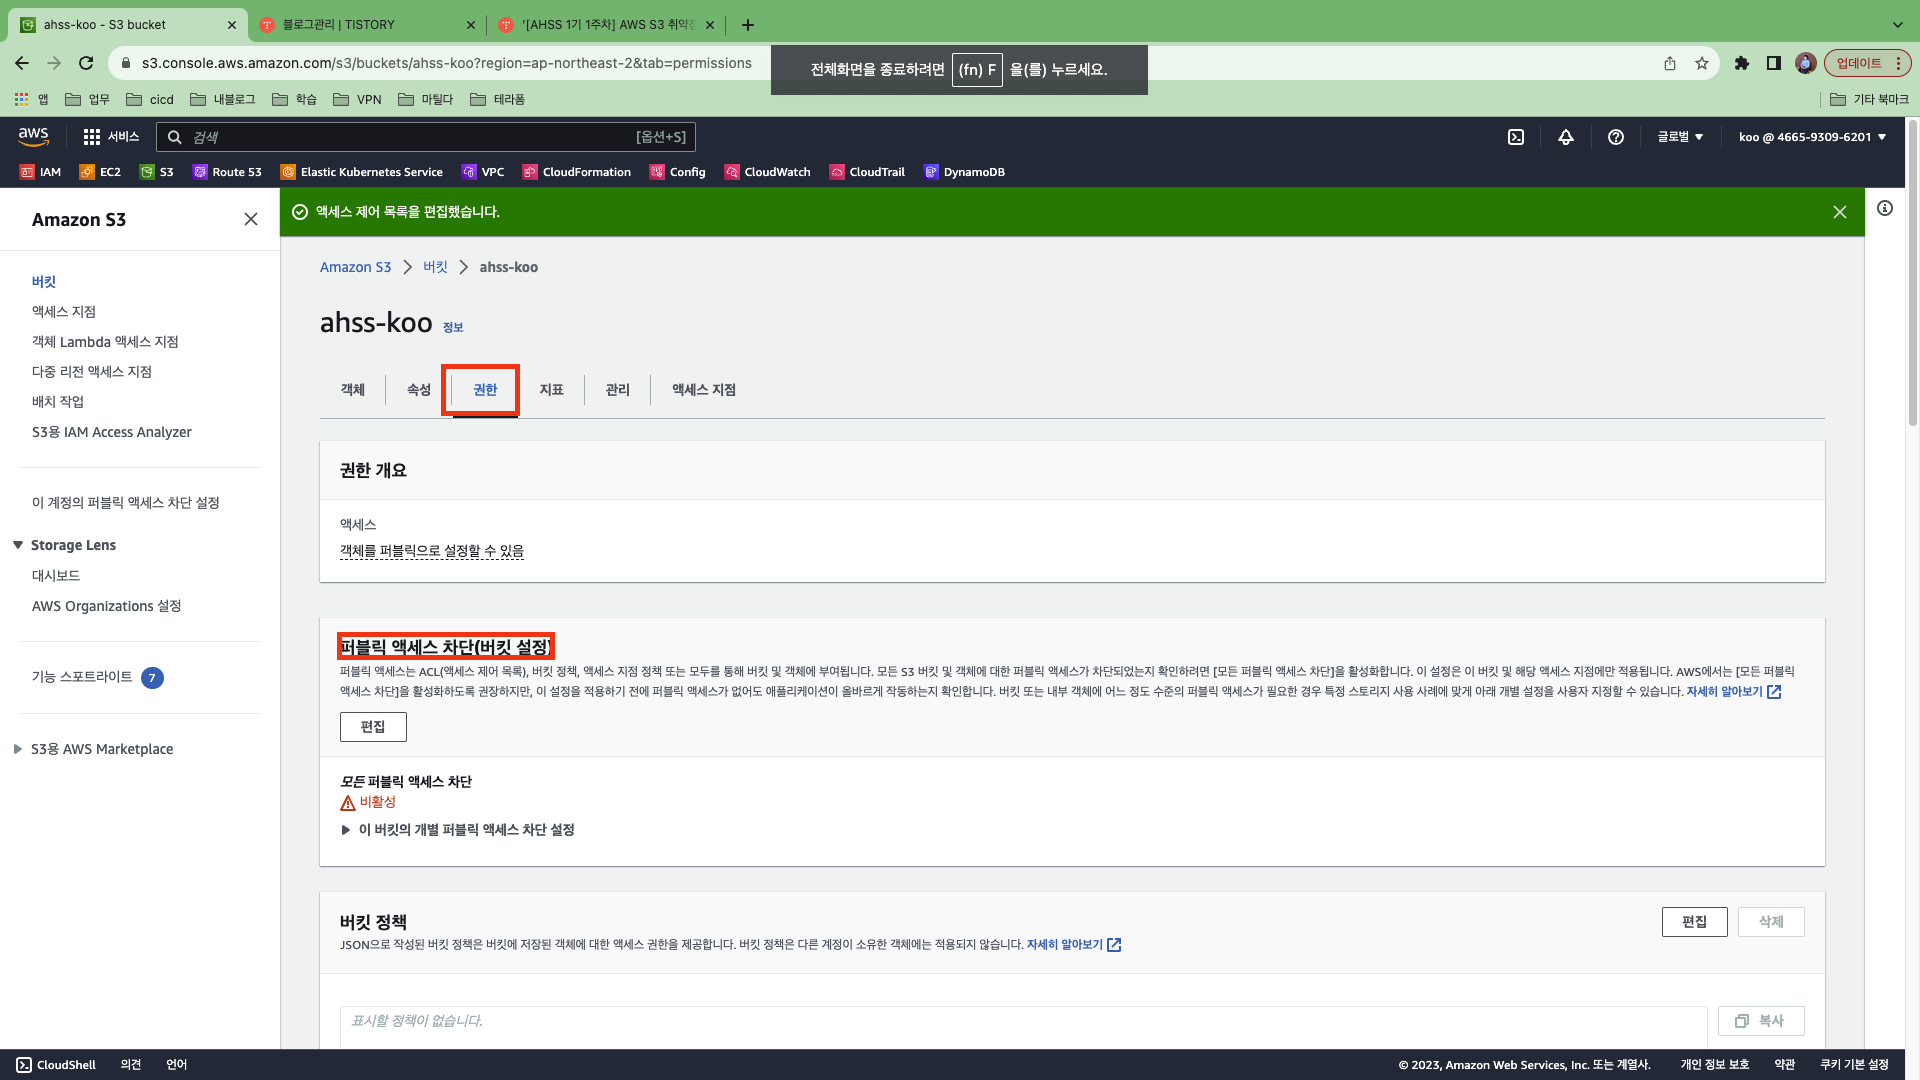Image resolution: width=1920 pixels, height=1080 pixels.
Task: Switch to the 속성 tab
Action: pyautogui.click(x=418, y=390)
